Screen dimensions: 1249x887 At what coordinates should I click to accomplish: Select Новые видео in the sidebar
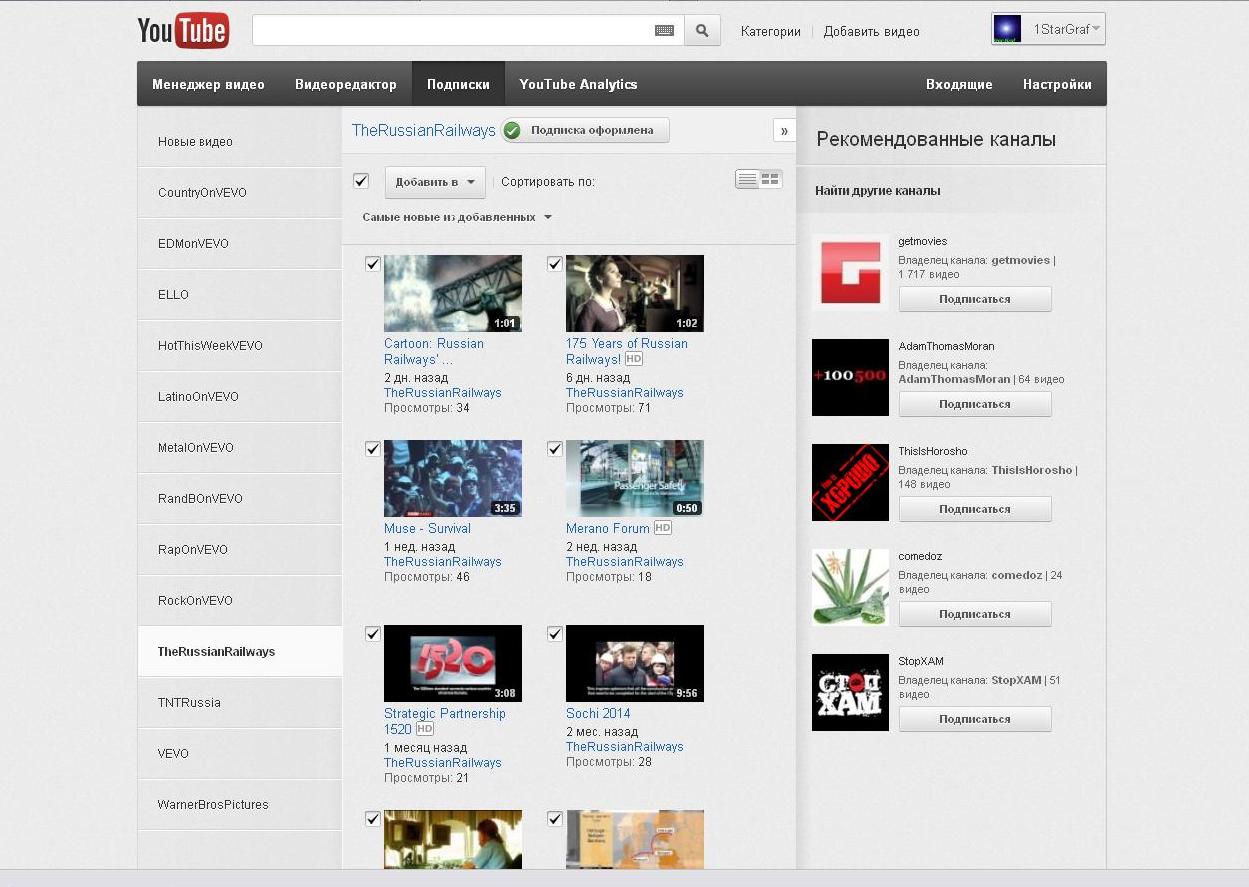240,142
